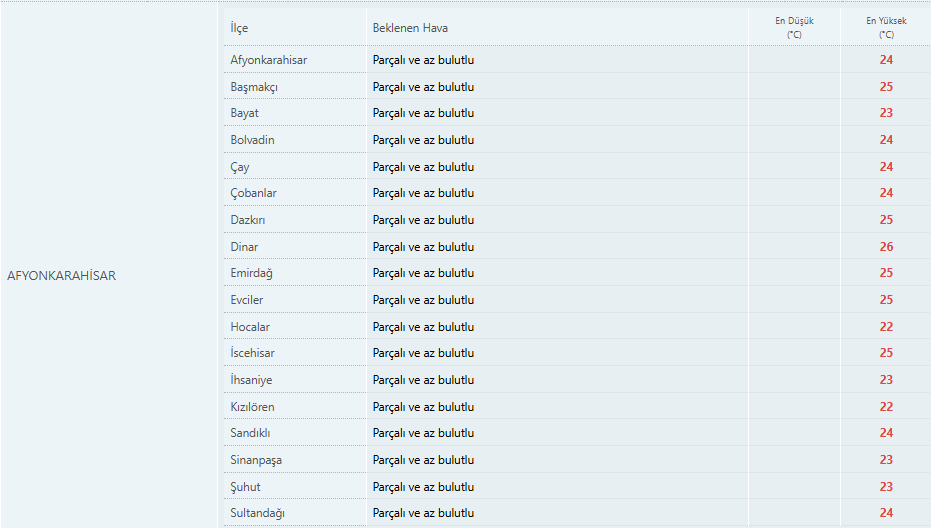This screenshot has height=528, width=931.
Task: Click the Şuhut district name
Action: point(245,487)
